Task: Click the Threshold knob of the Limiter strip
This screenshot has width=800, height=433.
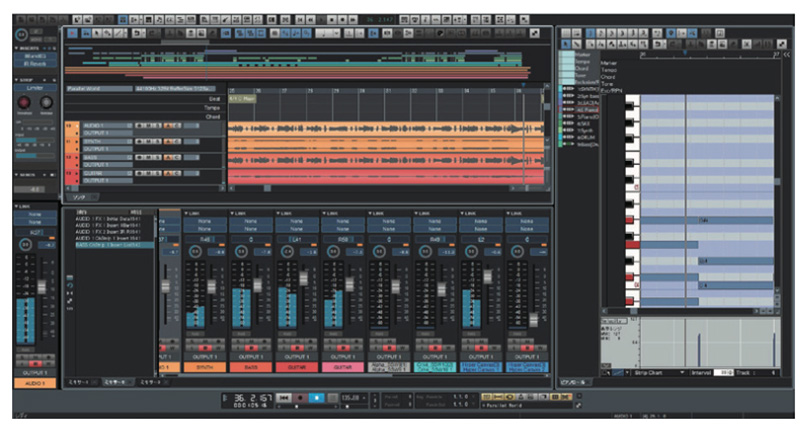Action: pos(24,102)
